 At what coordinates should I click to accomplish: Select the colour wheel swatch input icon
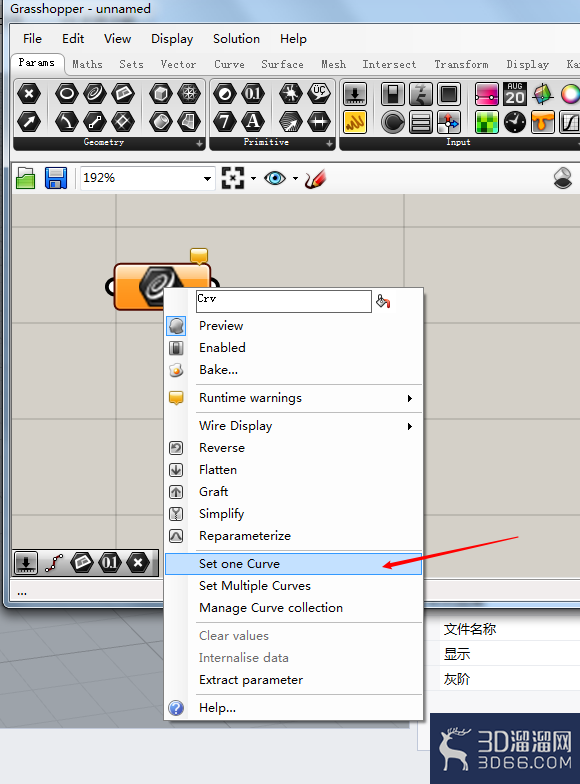coord(571,94)
